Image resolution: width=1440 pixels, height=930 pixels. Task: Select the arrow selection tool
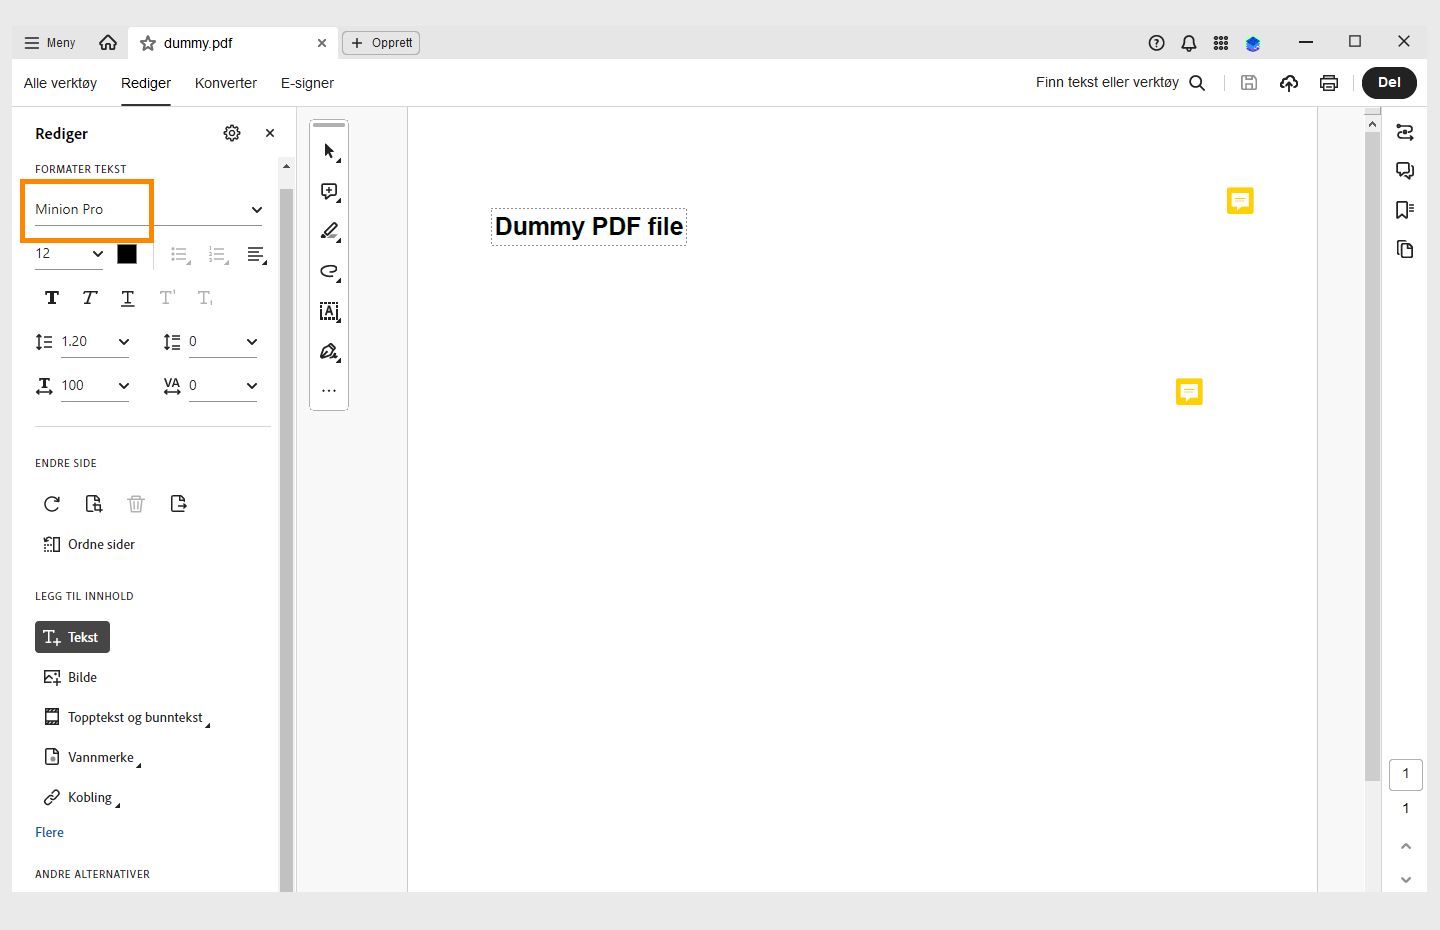tap(329, 151)
